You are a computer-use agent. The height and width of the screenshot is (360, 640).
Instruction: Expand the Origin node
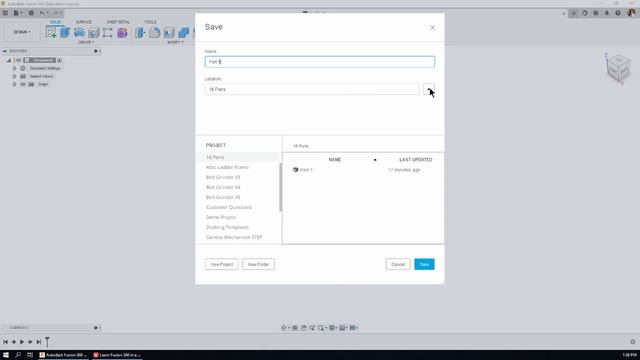[14, 84]
